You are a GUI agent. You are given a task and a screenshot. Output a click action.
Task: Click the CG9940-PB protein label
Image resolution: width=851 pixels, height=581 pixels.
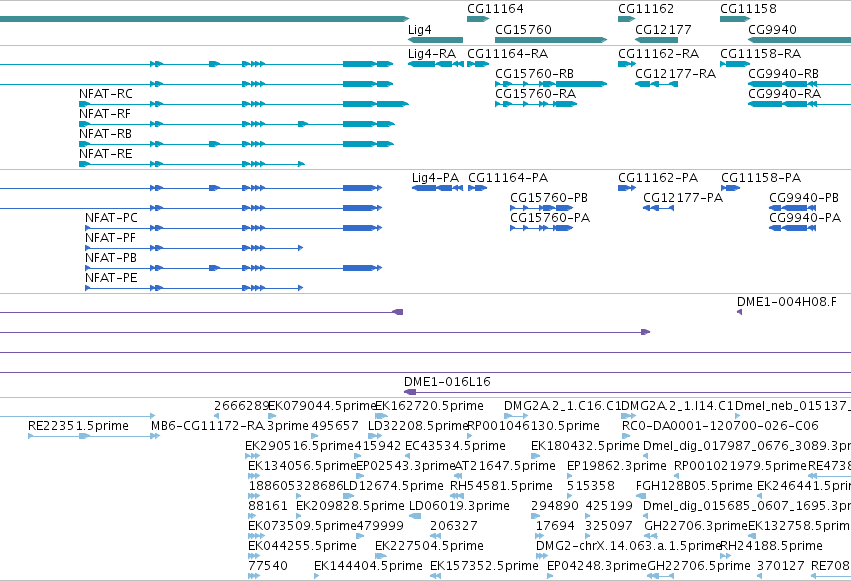(804, 198)
